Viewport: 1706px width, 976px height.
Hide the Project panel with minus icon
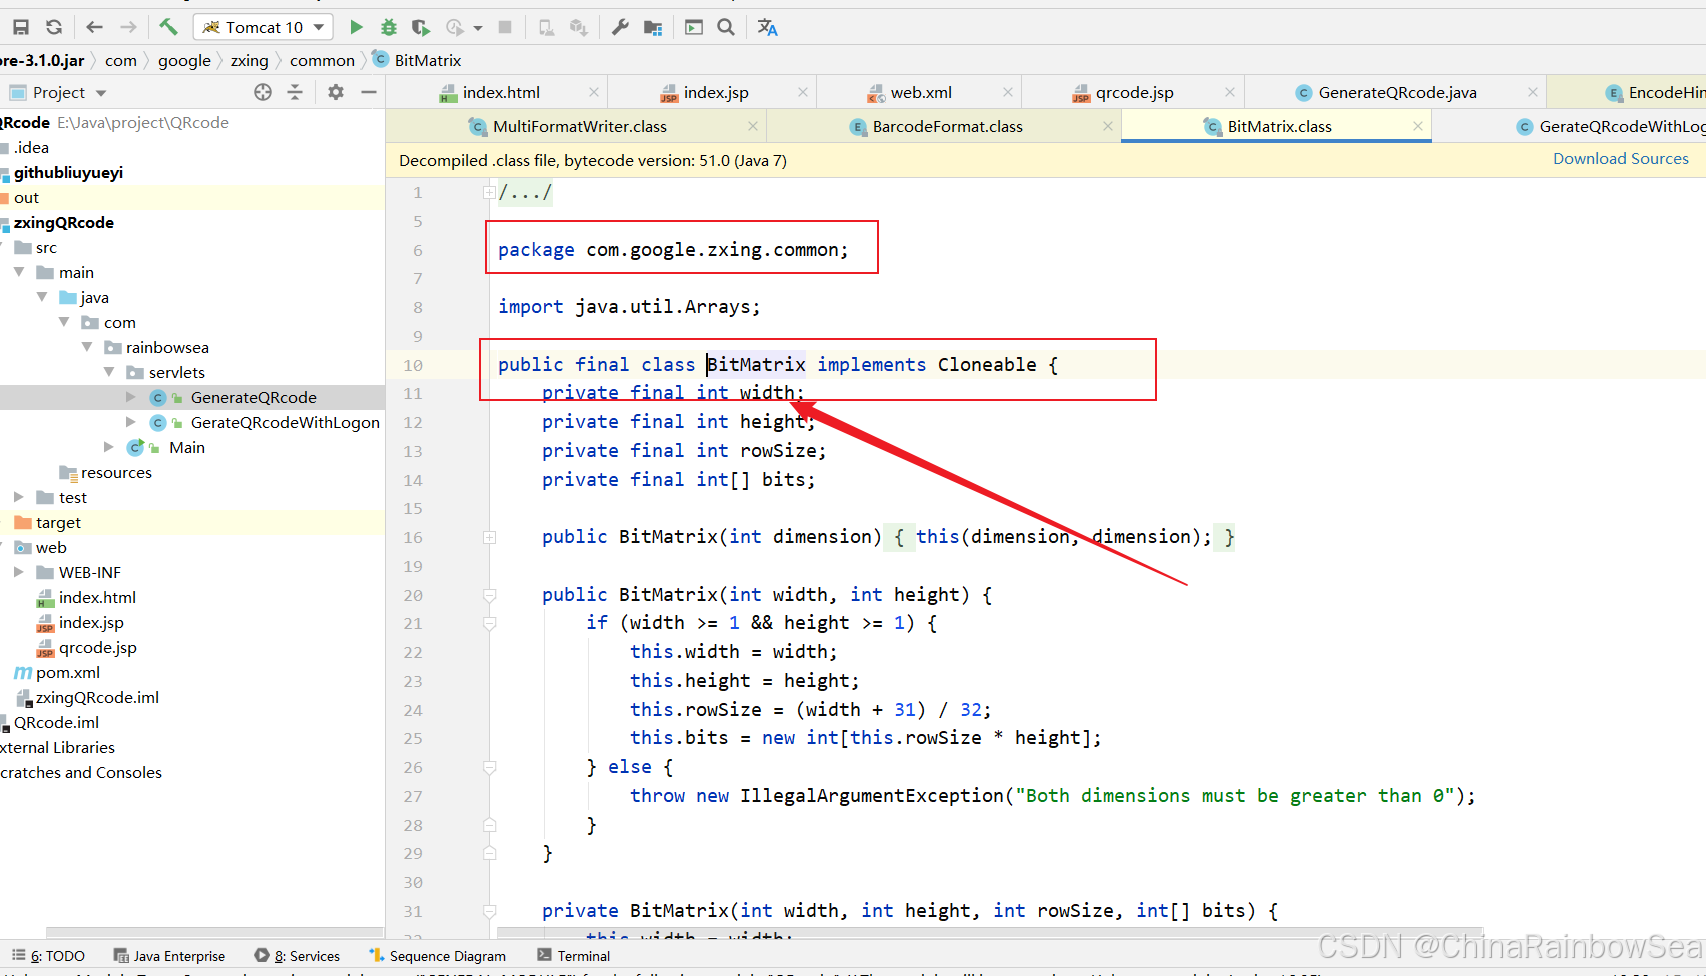[369, 92]
